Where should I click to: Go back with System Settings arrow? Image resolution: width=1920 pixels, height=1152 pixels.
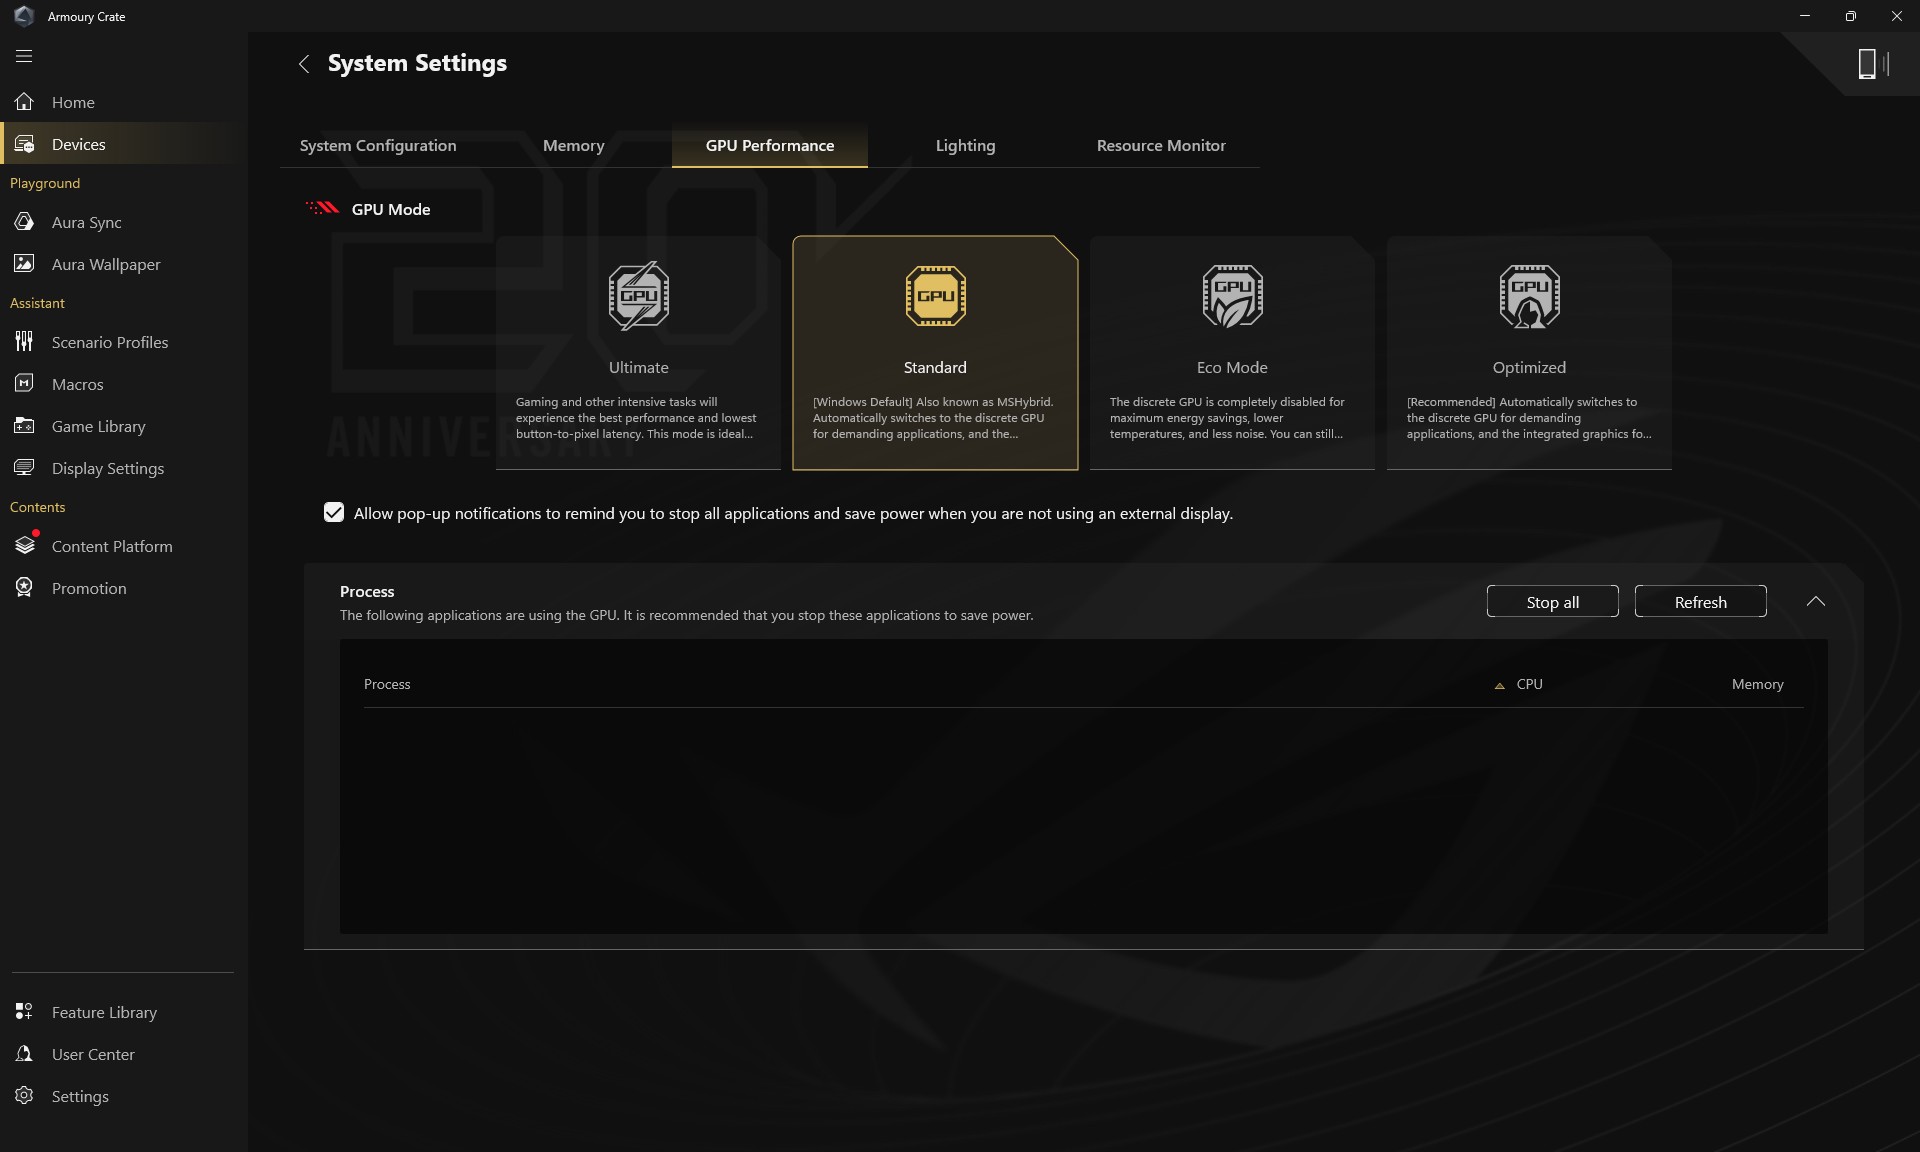[x=304, y=64]
